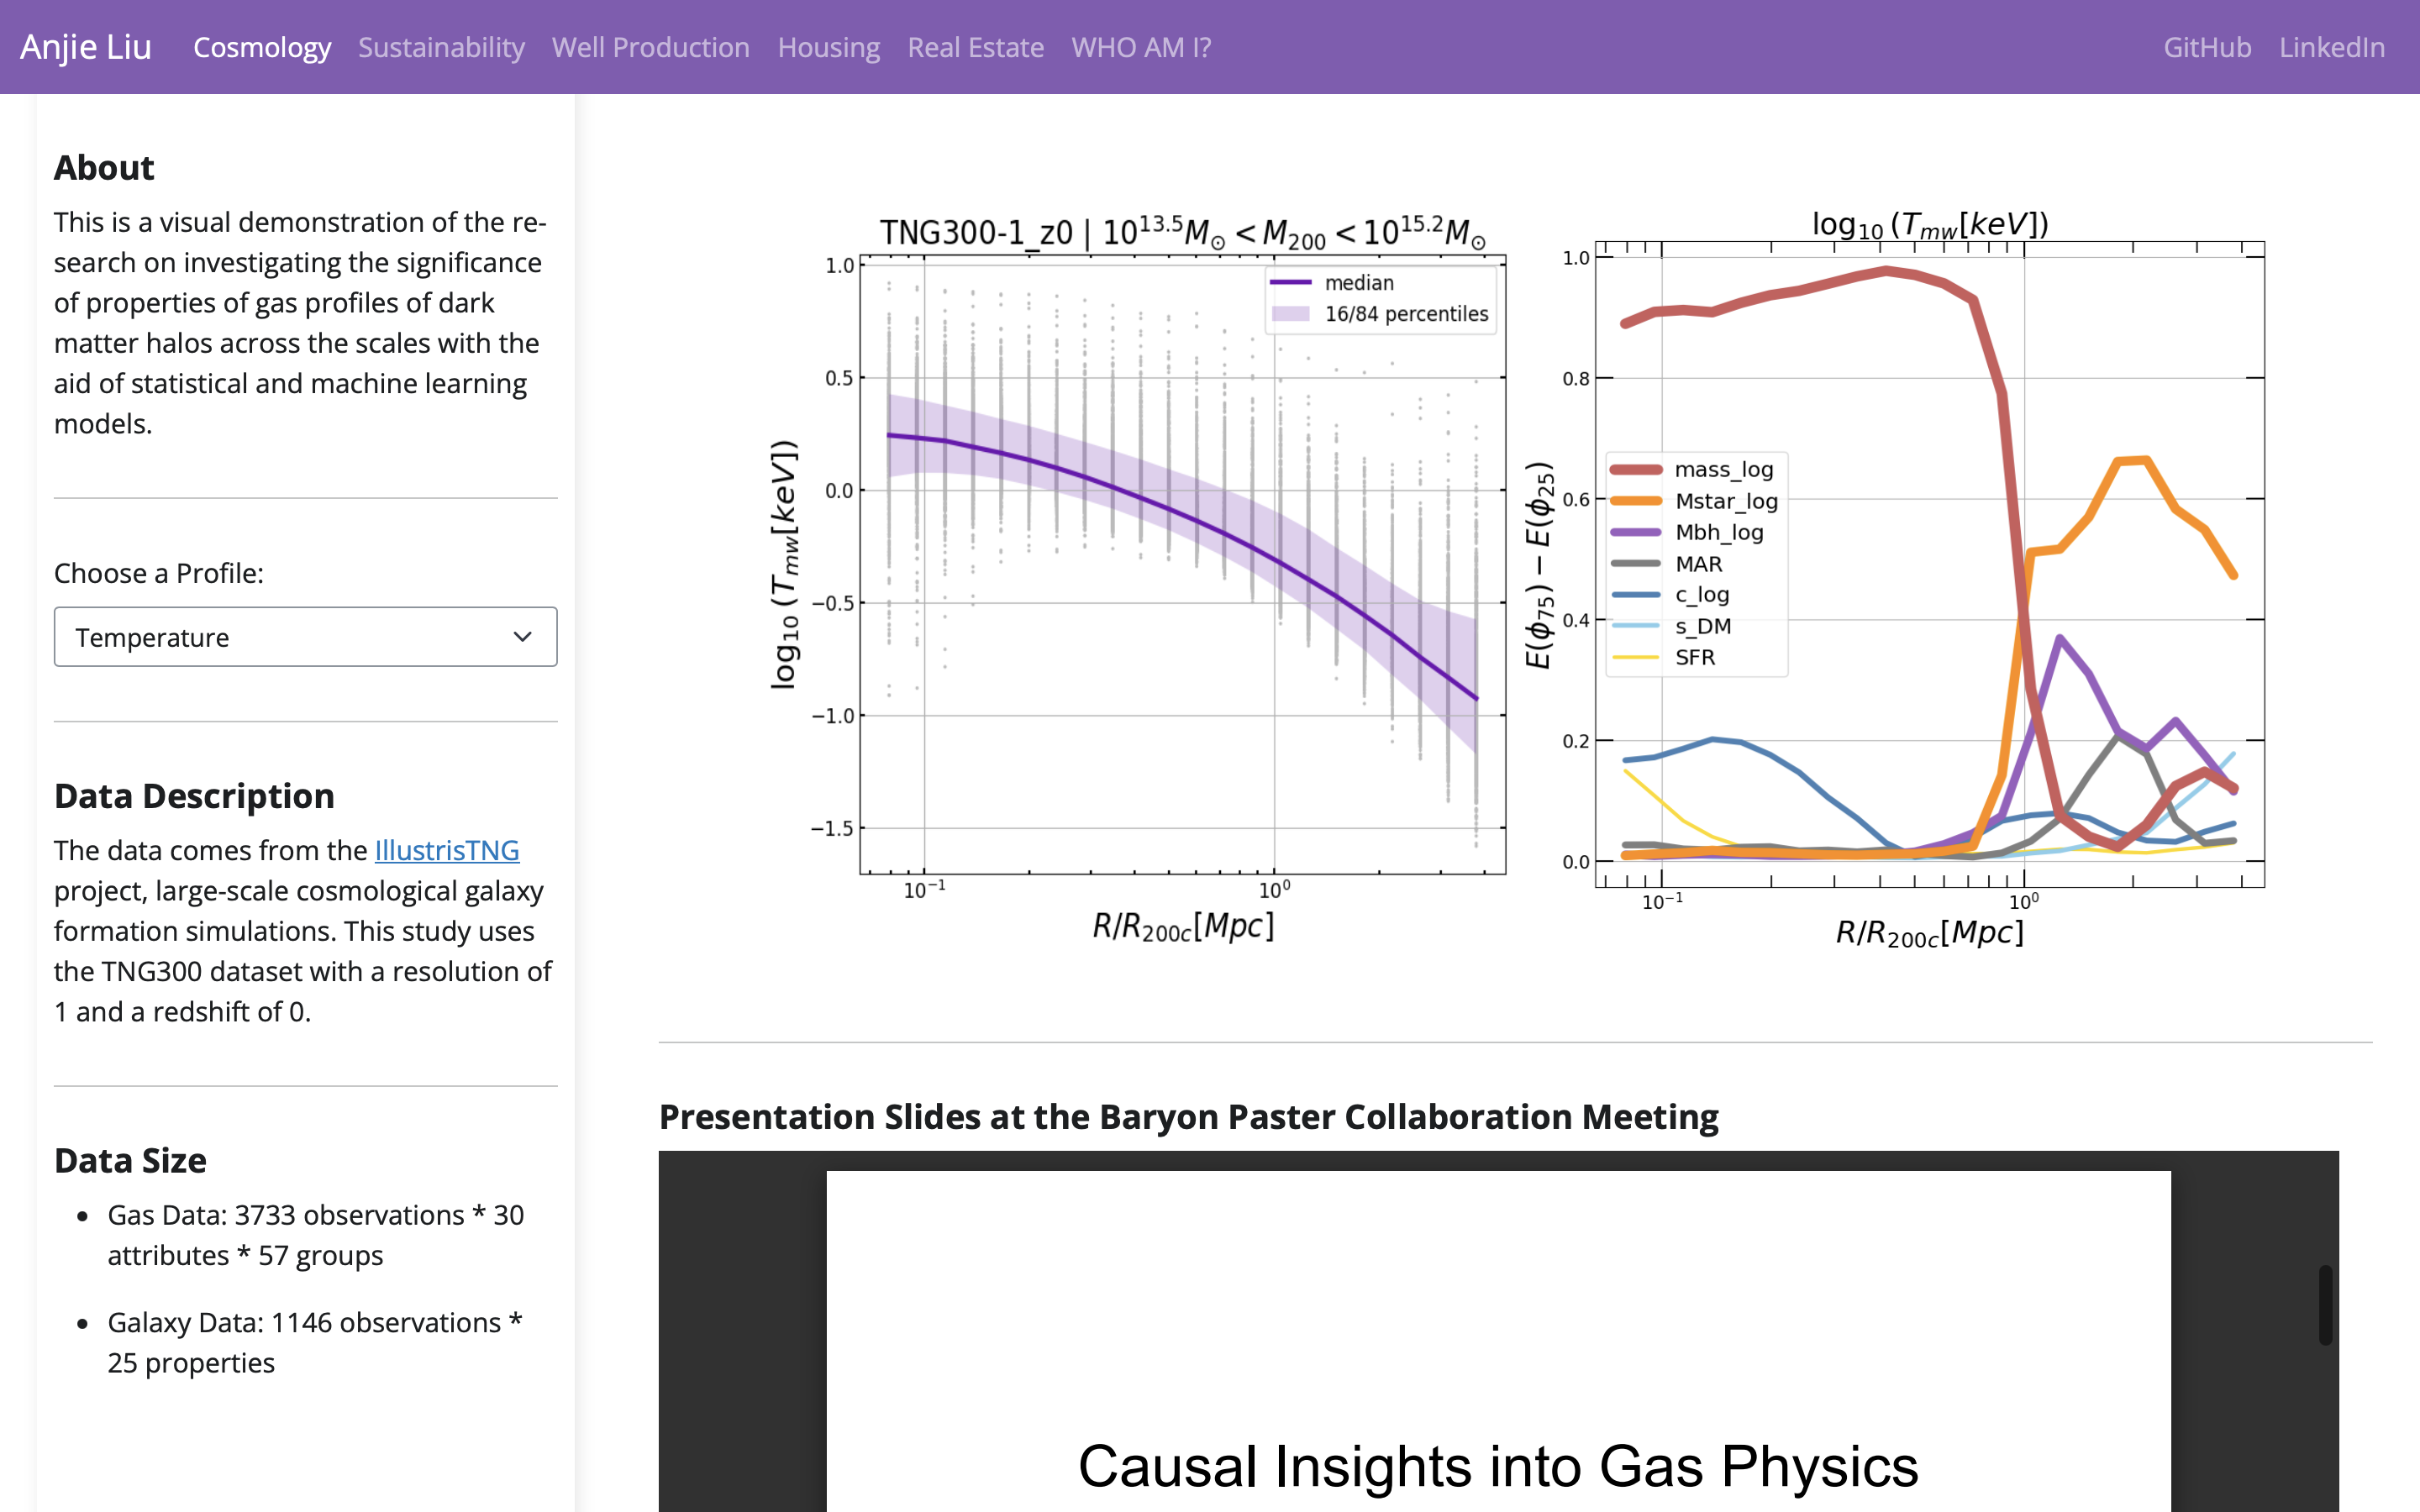Click the Housing navigation link

click(x=829, y=47)
